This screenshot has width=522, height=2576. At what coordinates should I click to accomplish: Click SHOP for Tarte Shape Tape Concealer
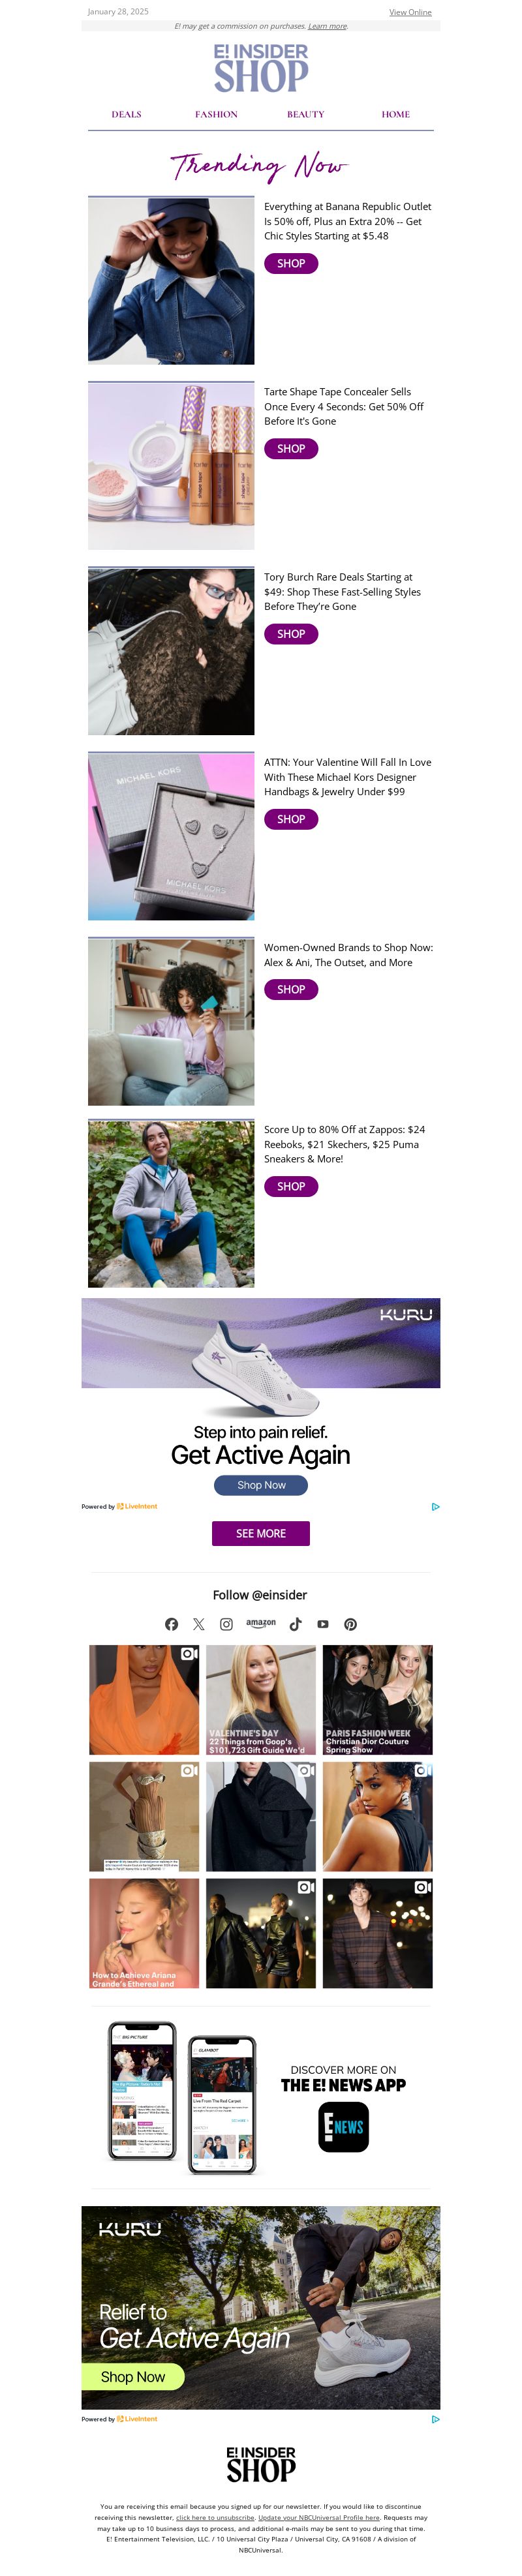pos(291,449)
